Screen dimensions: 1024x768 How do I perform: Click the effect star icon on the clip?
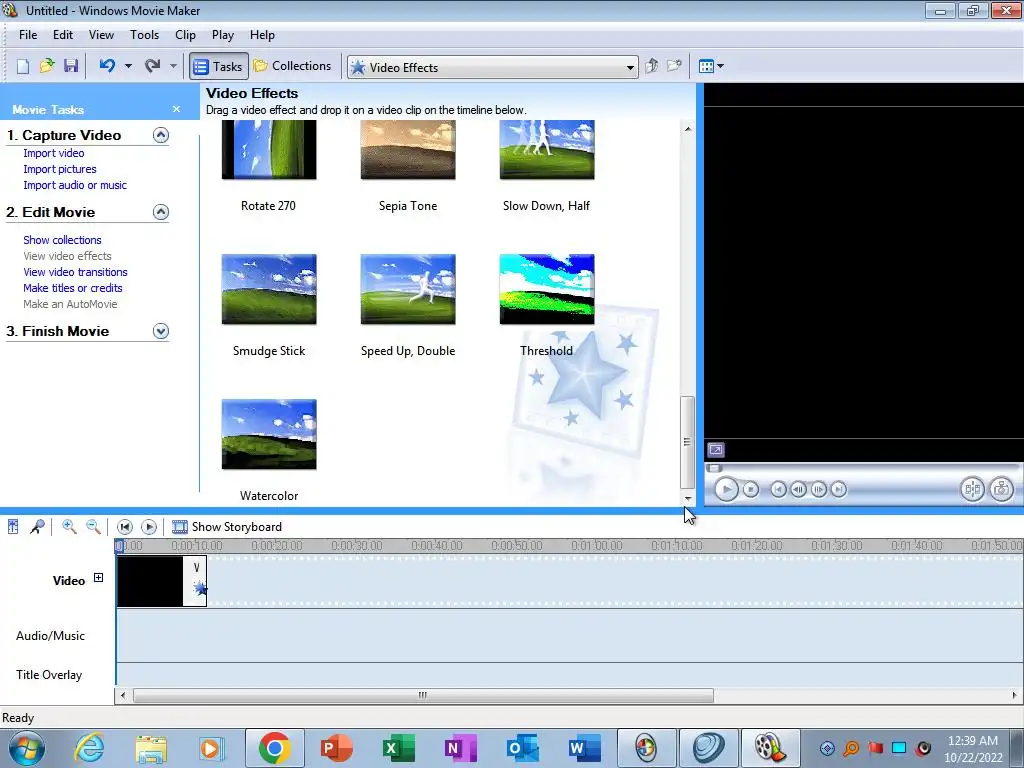point(200,588)
